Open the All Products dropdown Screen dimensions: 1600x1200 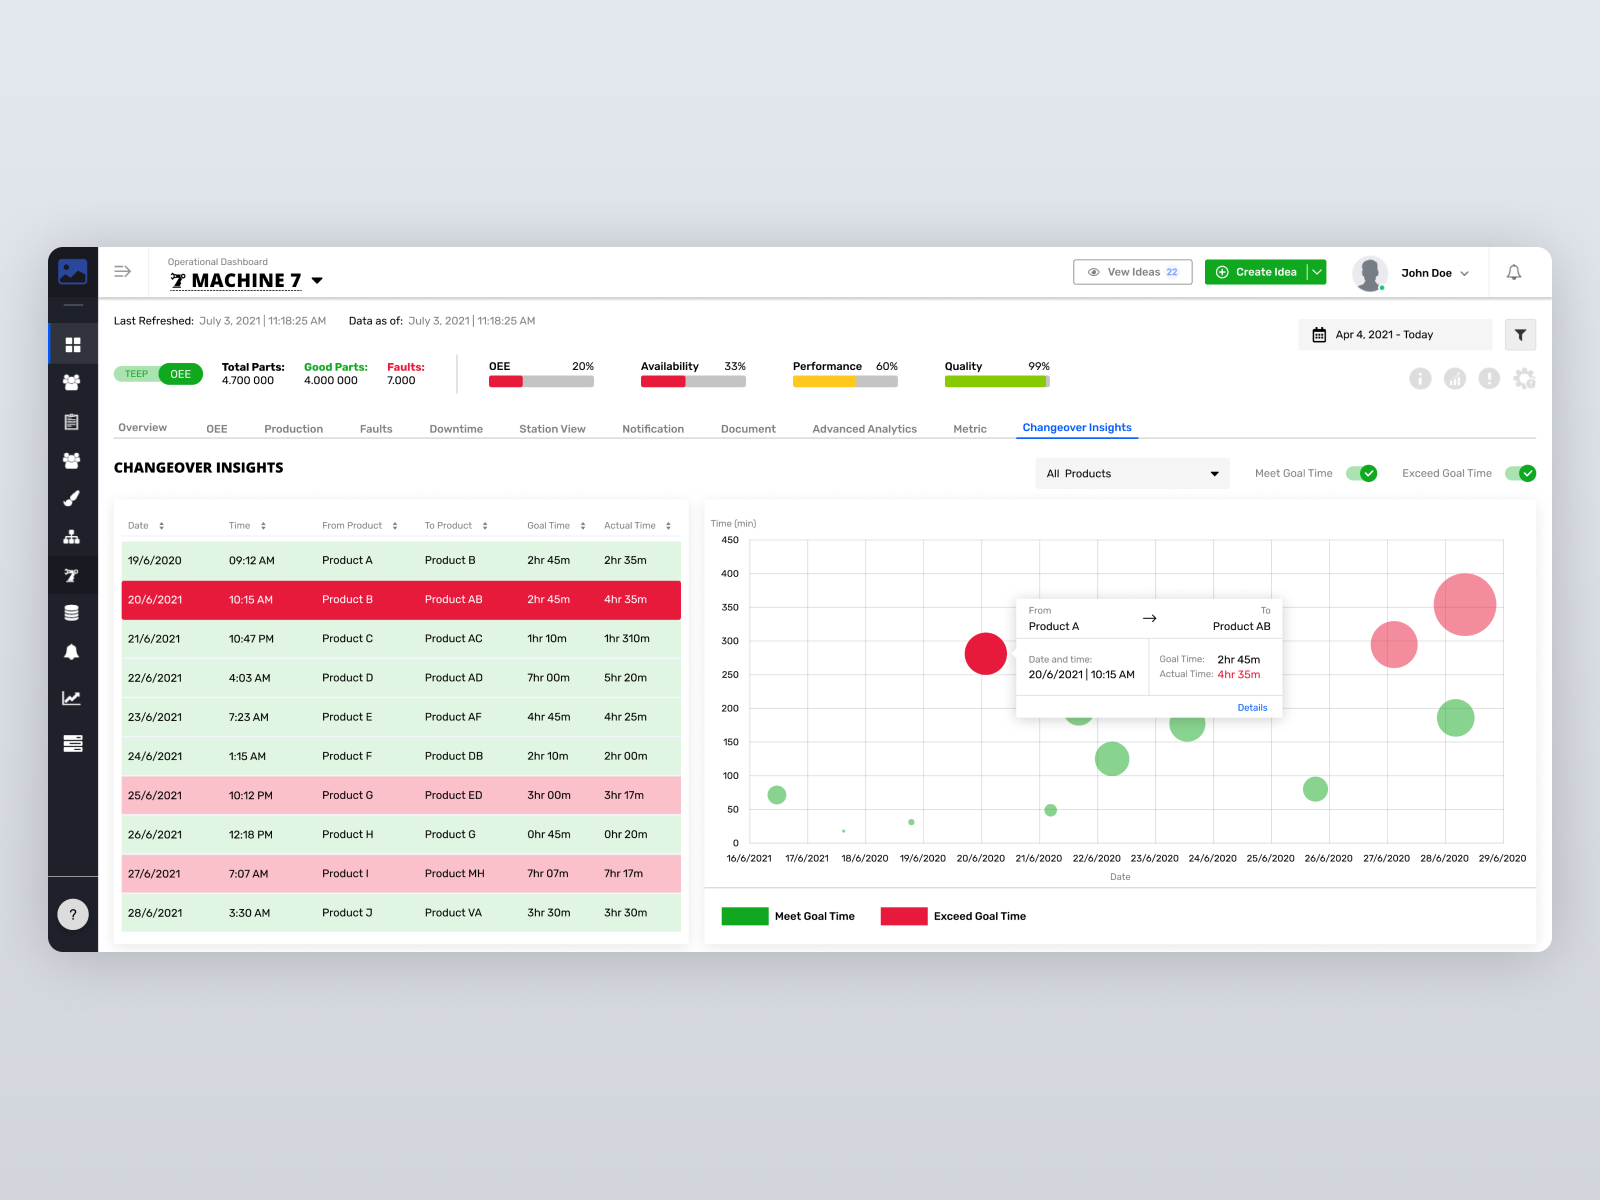[x=1132, y=473]
